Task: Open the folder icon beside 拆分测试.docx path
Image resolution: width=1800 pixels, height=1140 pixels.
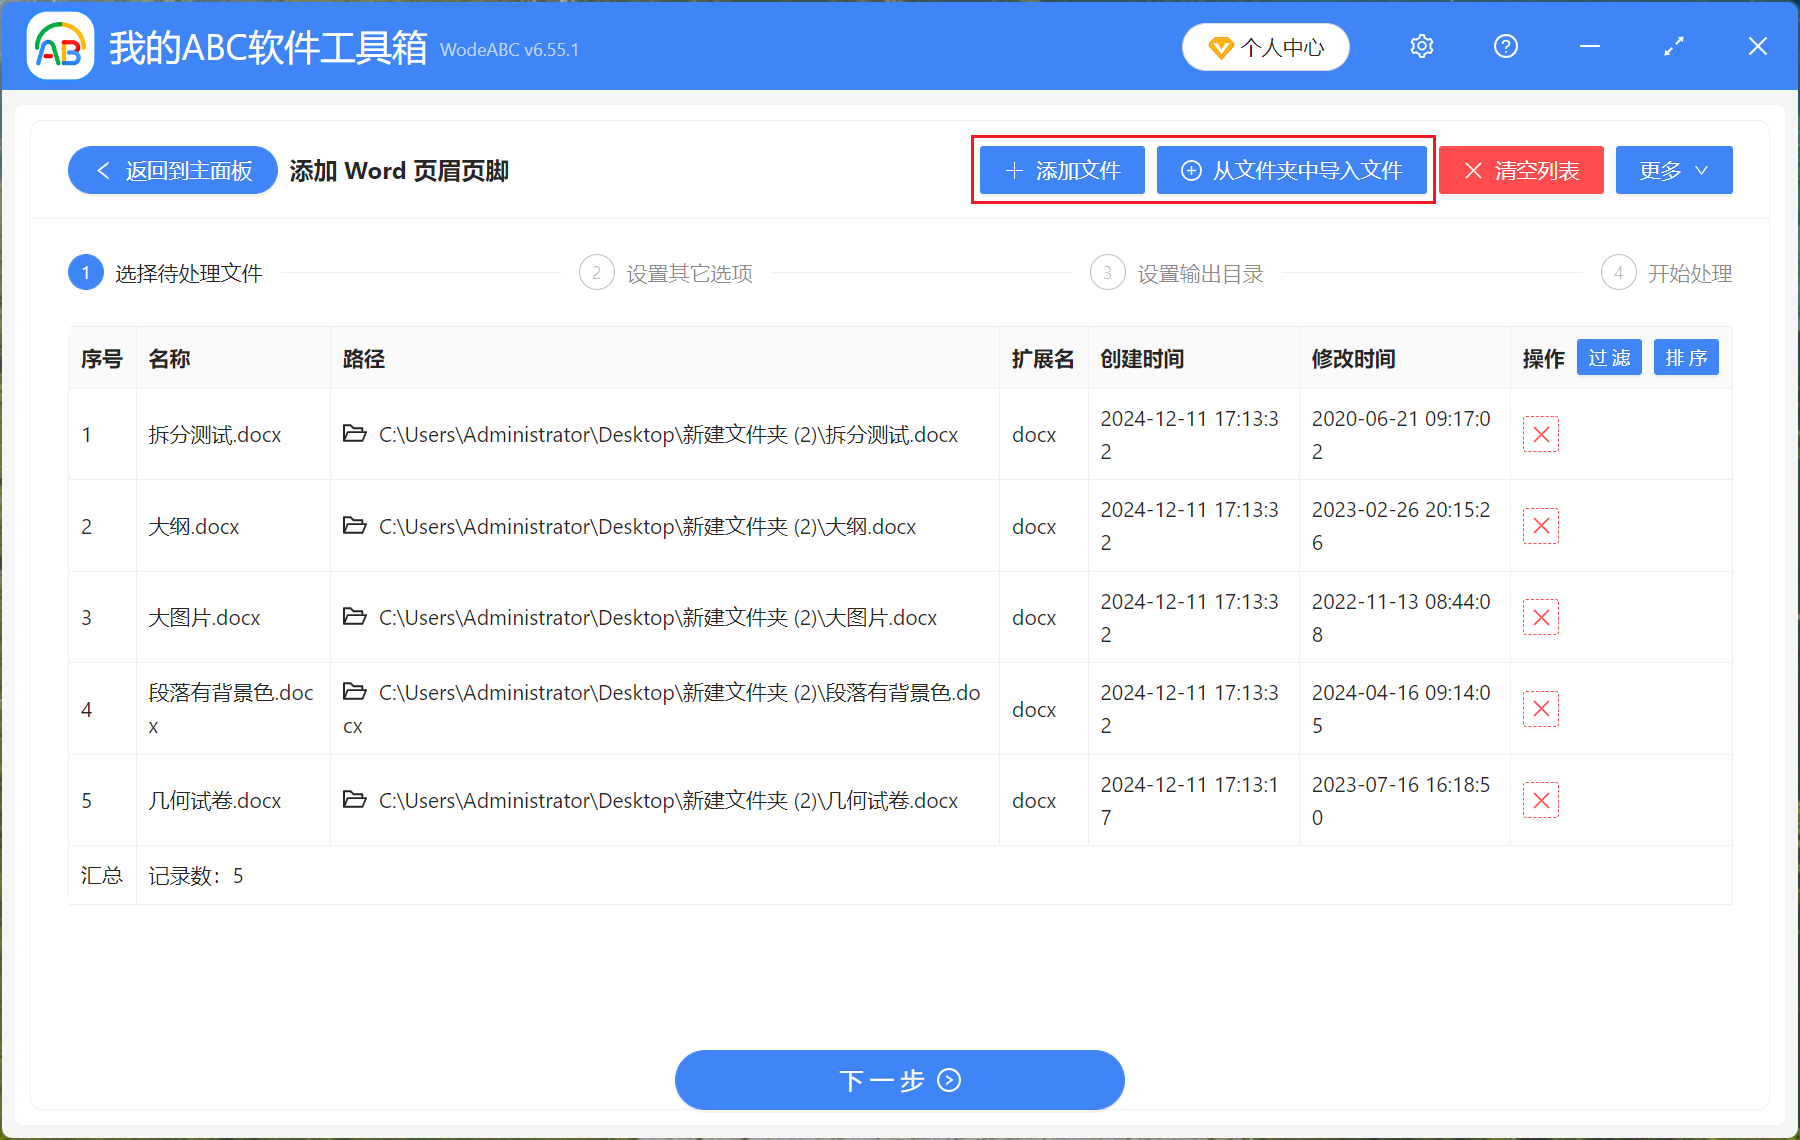Action: (355, 434)
